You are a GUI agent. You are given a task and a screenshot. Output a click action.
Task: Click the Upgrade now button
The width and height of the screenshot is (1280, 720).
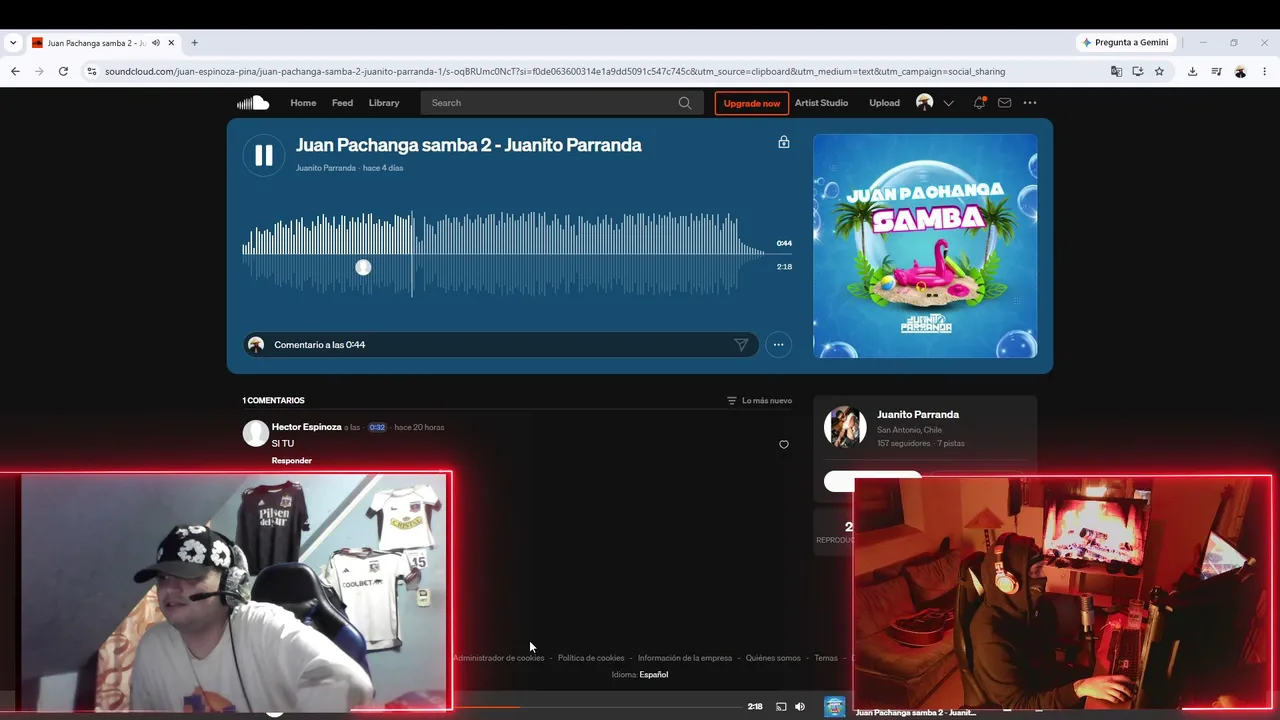point(752,103)
